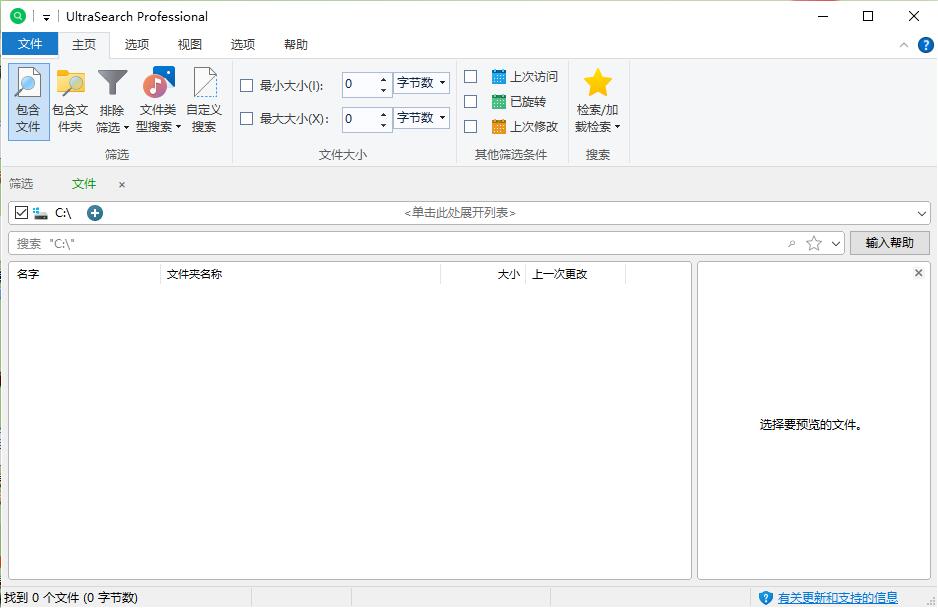Screen dimensions: 938x608
Task: Click the 上次修改 orange calendar icon
Action: 498,126
